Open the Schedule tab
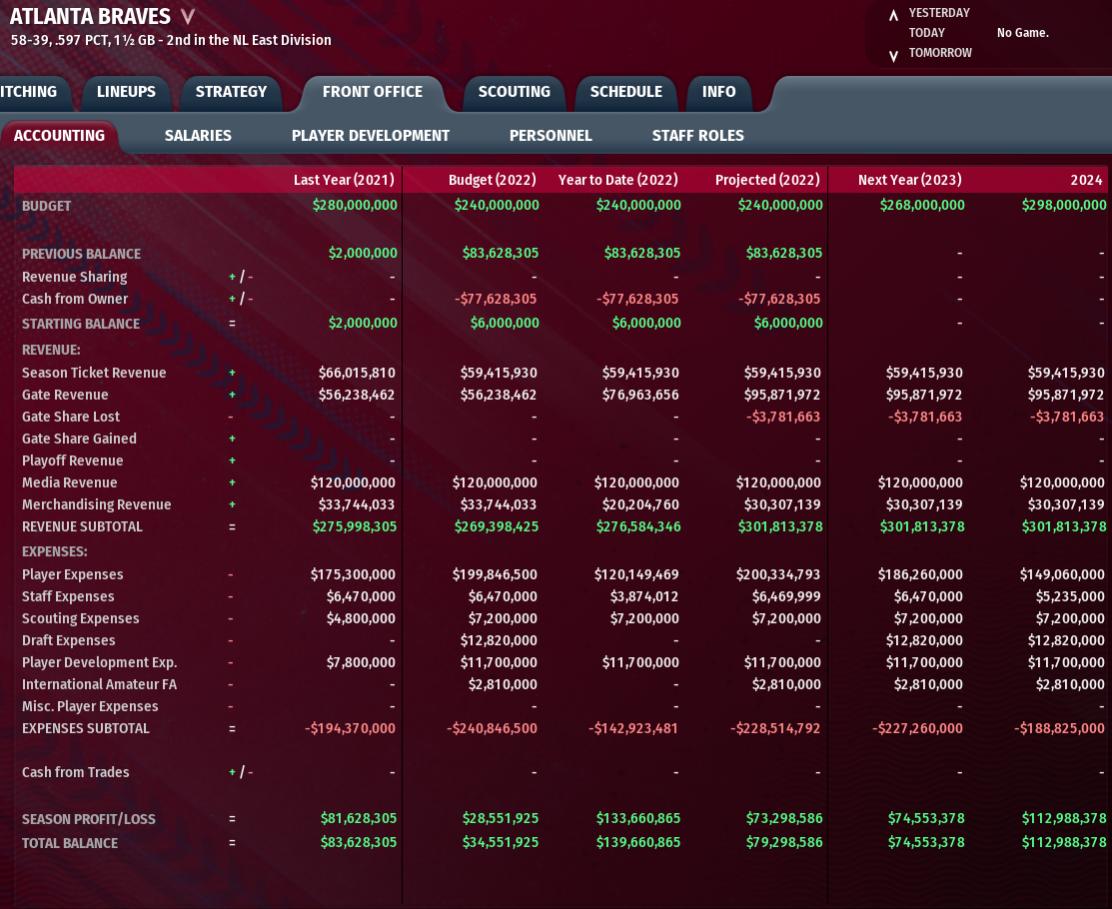 [x=626, y=91]
